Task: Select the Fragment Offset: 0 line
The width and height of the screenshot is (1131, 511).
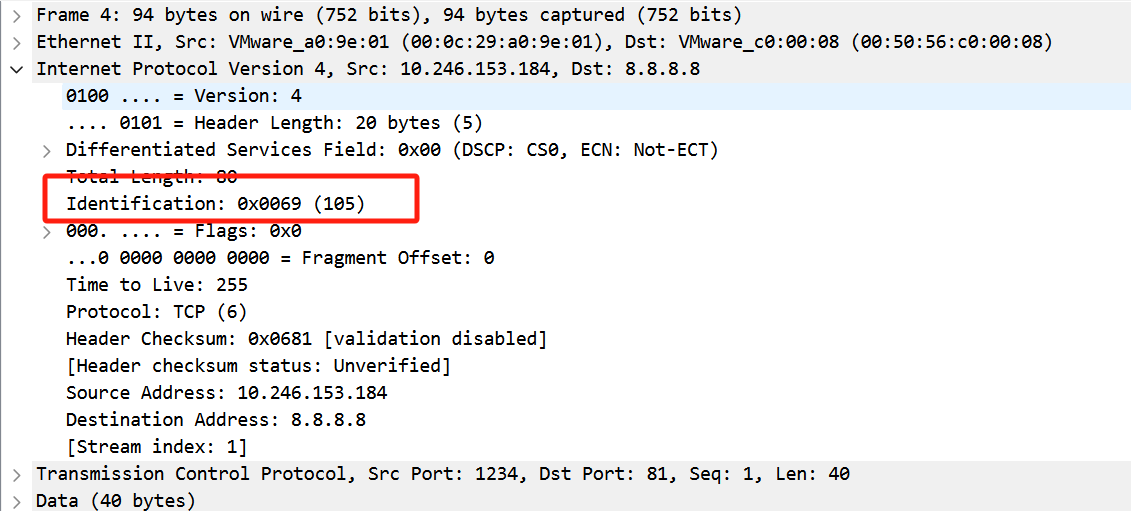Action: tap(280, 258)
